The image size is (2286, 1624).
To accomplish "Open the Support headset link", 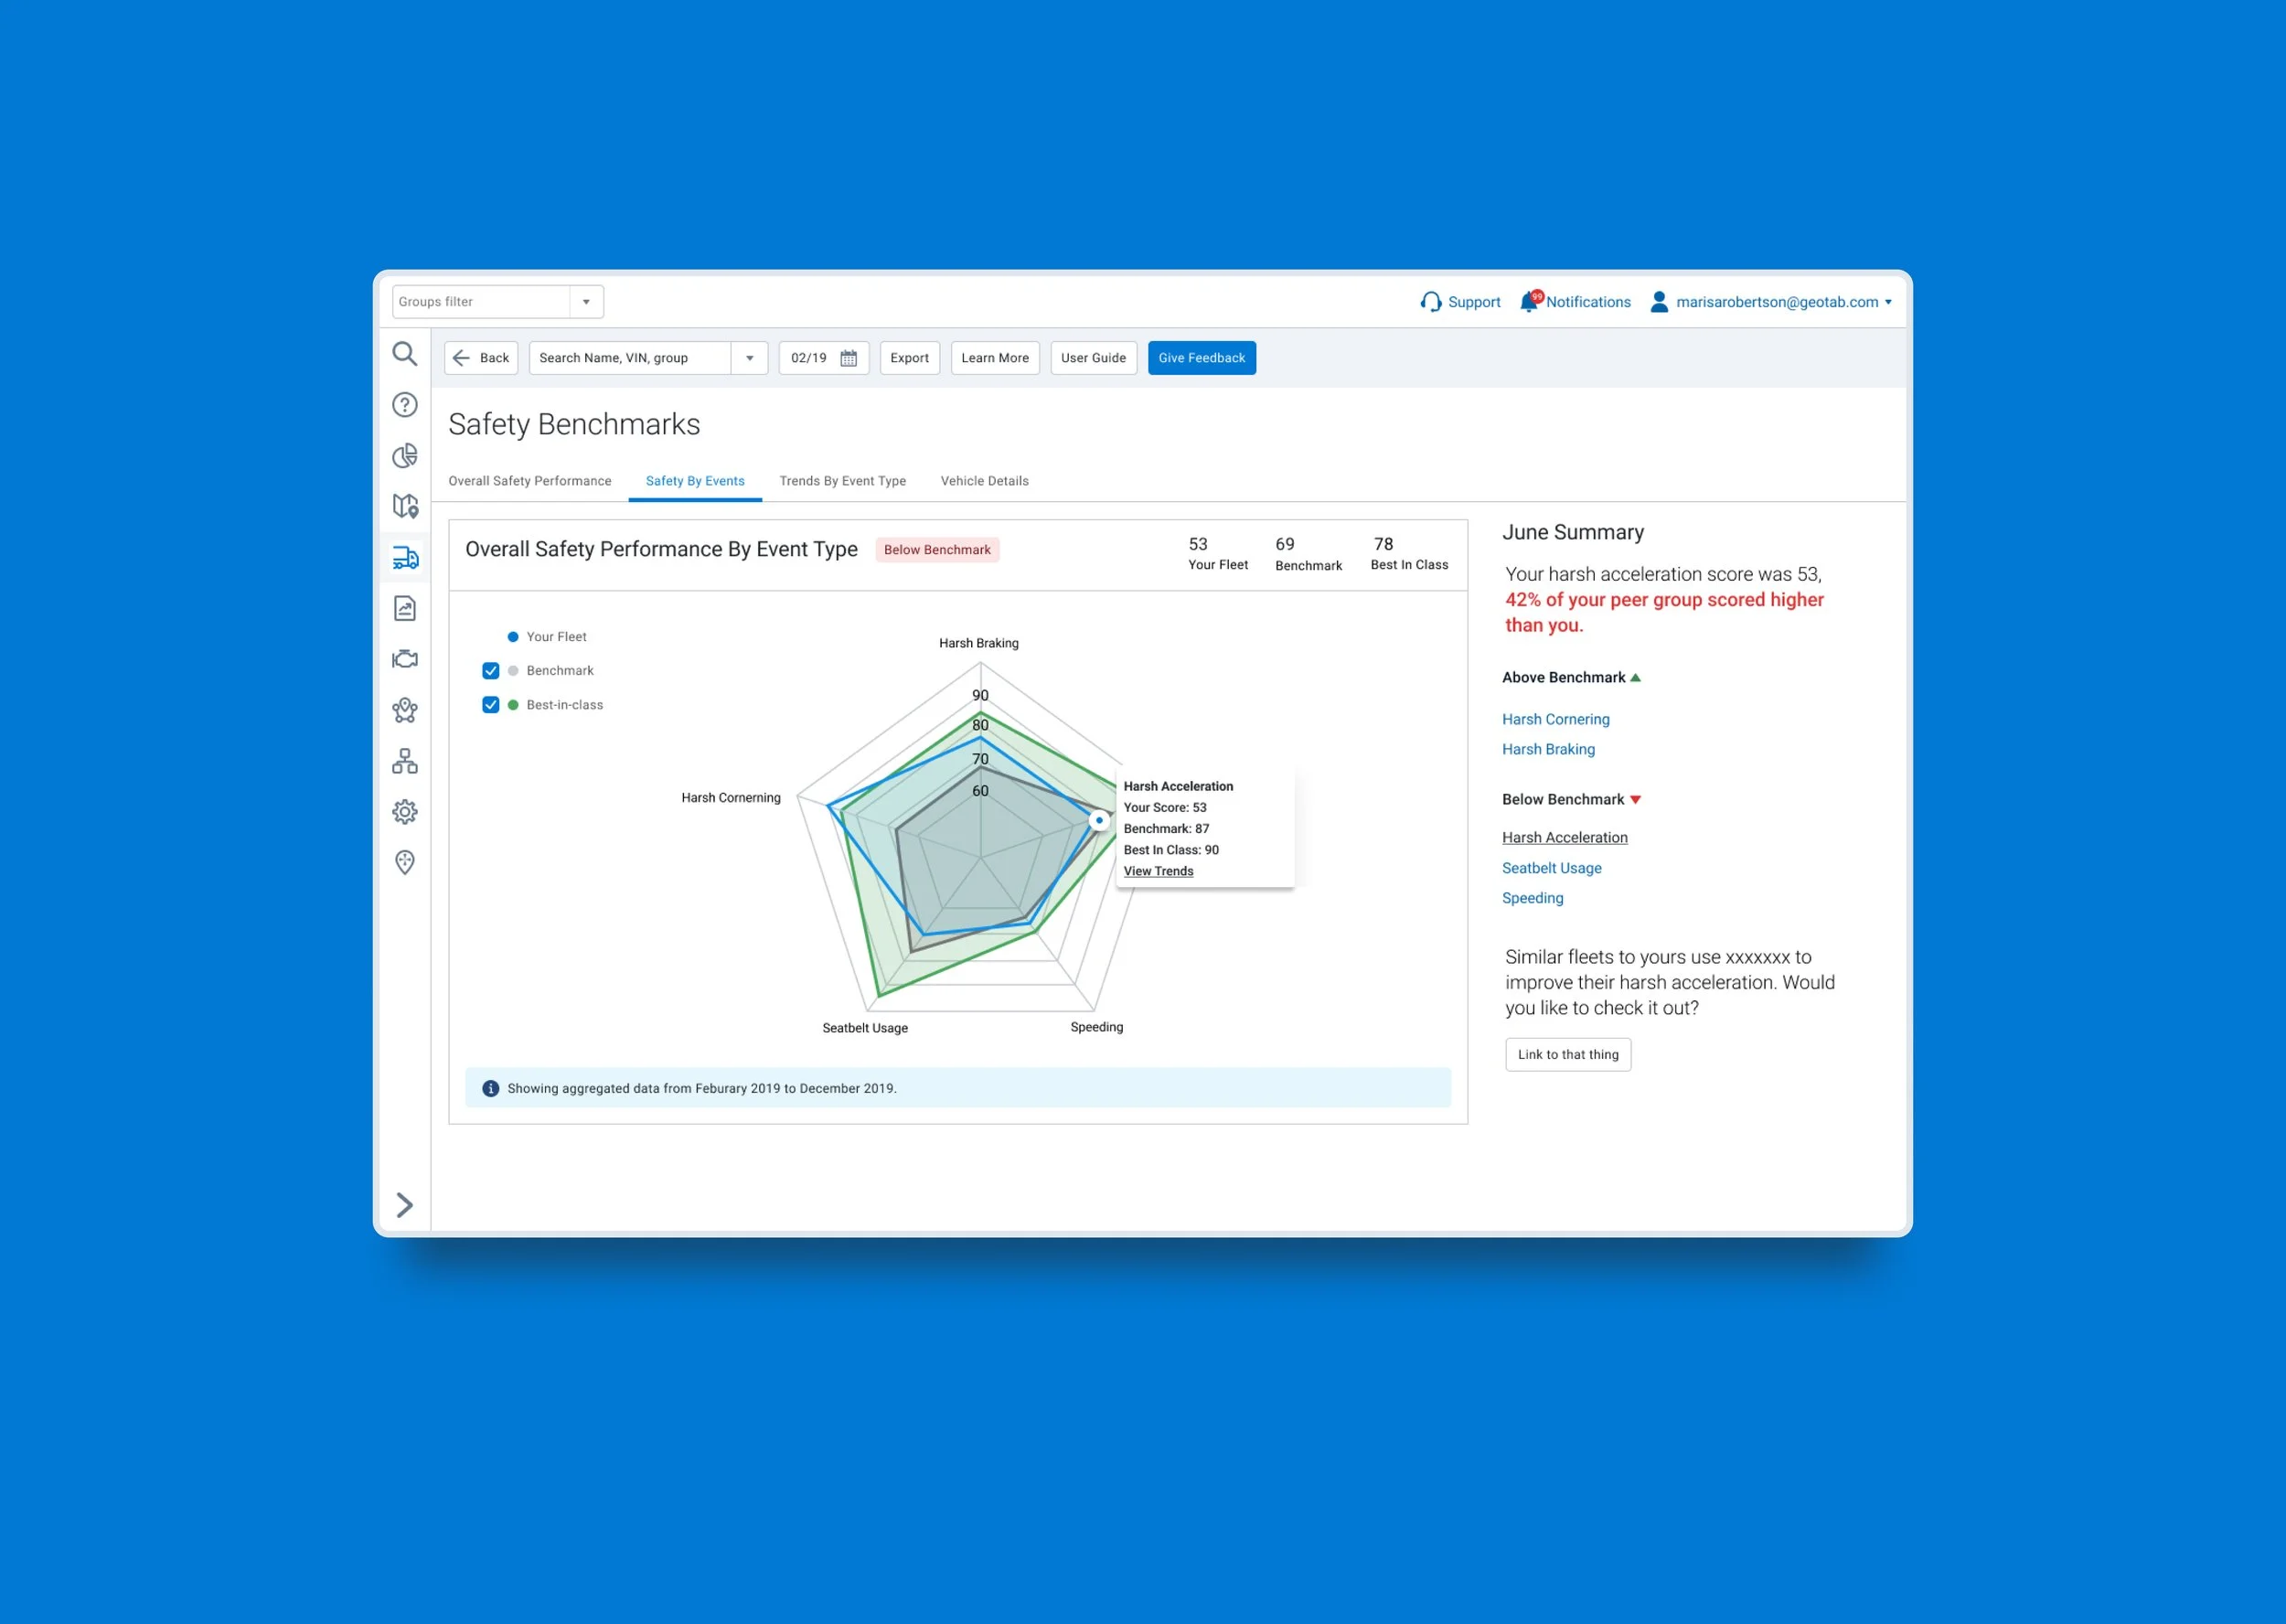I will [1461, 301].
